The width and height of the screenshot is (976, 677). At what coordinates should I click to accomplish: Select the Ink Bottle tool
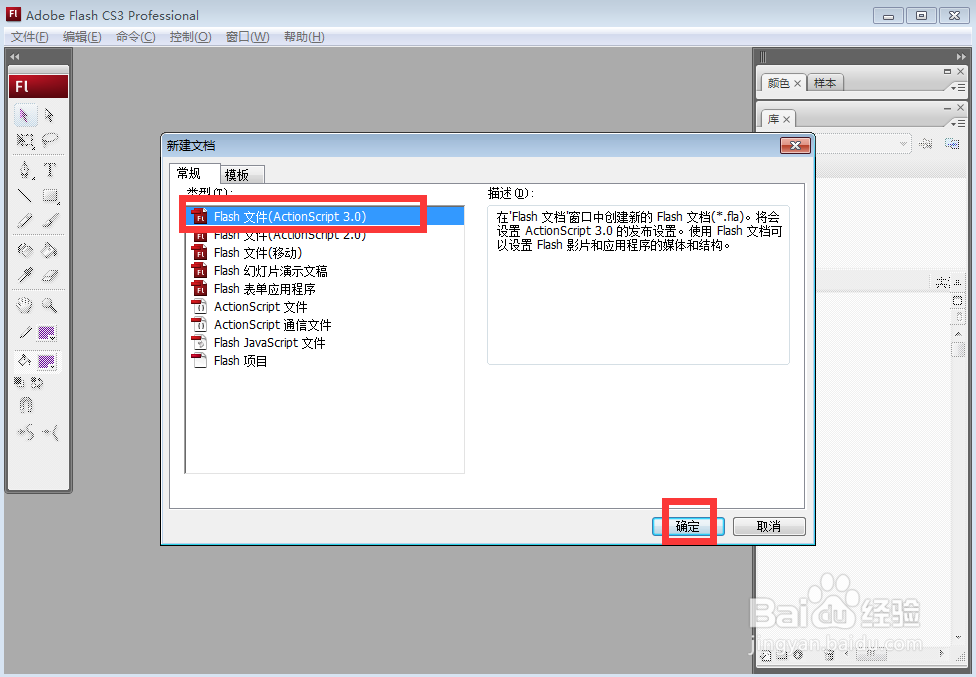tap(25, 250)
